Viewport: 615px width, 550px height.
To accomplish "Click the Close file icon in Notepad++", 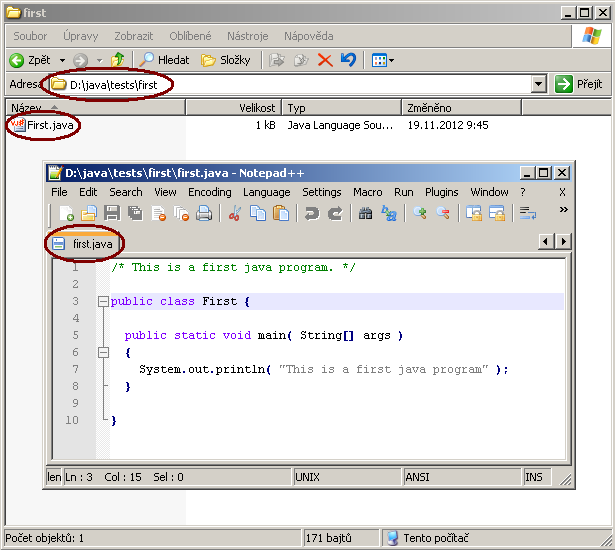I will pyautogui.click(x=158, y=213).
